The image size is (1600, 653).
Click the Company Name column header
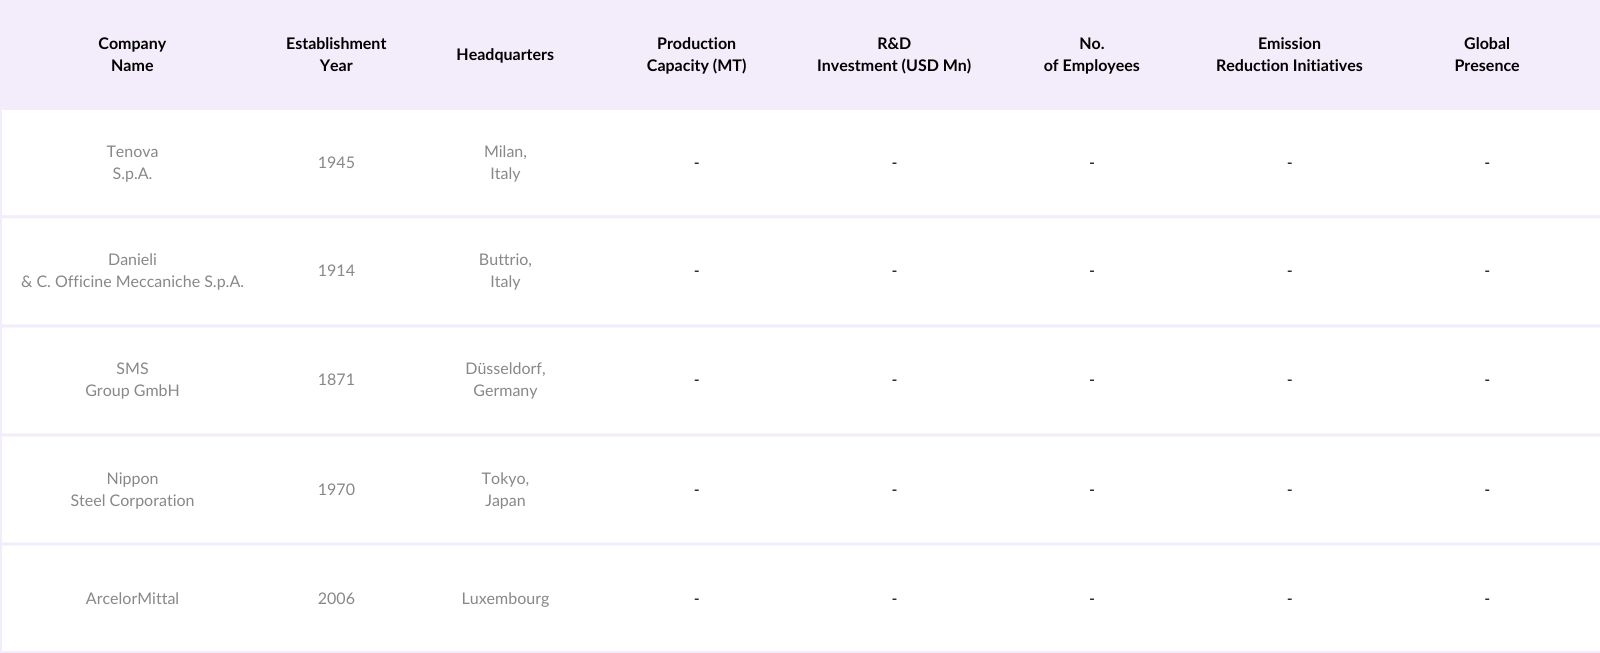click(x=132, y=54)
